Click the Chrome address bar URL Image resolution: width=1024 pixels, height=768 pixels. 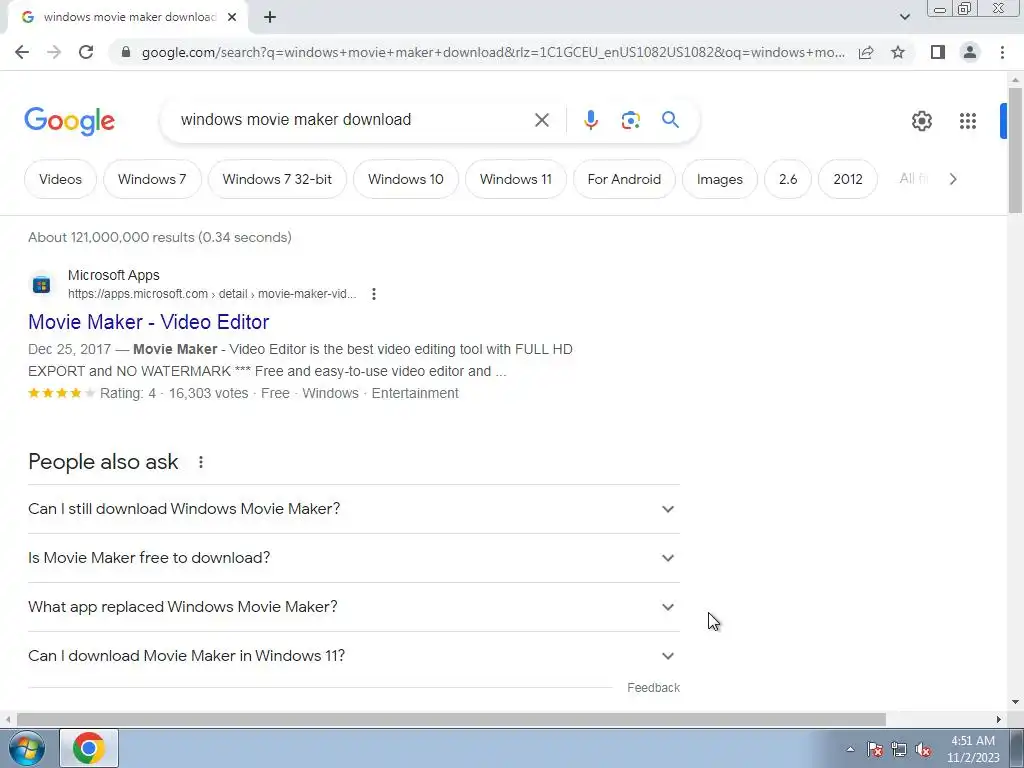point(493,52)
